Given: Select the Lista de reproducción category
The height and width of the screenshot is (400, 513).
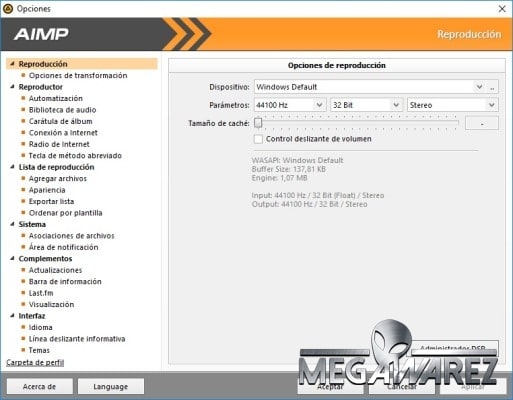Looking at the screenshot, I should [56, 167].
